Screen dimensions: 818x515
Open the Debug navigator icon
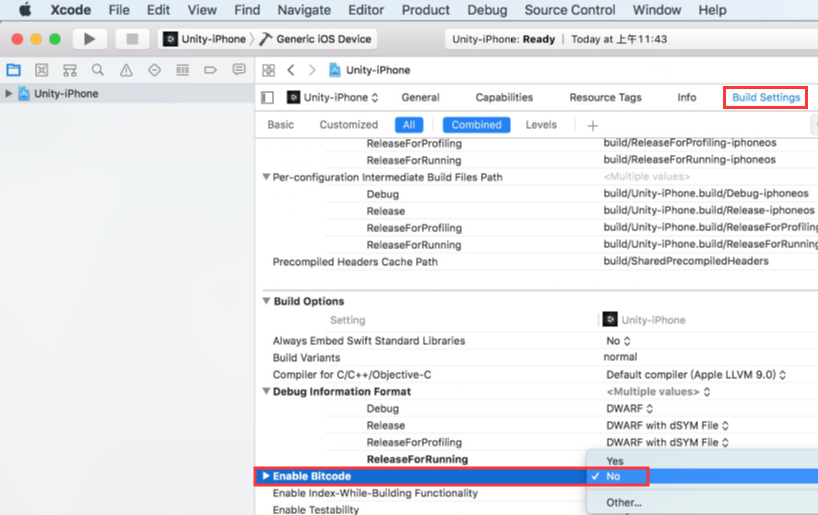click(183, 70)
